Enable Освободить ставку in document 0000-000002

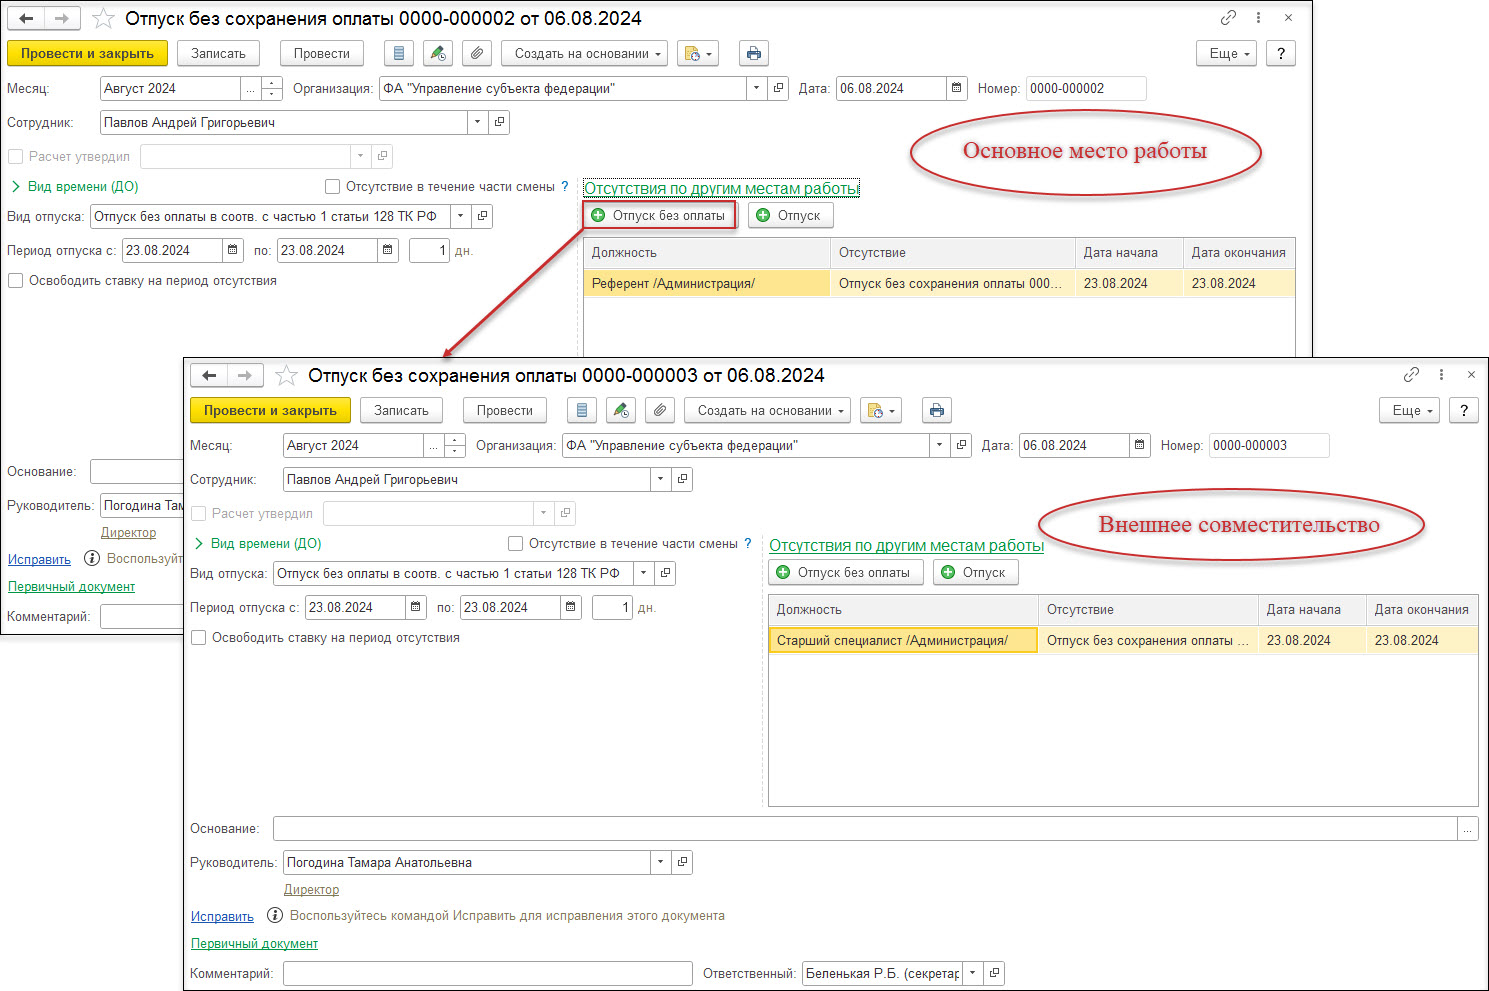(x=15, y=281)
